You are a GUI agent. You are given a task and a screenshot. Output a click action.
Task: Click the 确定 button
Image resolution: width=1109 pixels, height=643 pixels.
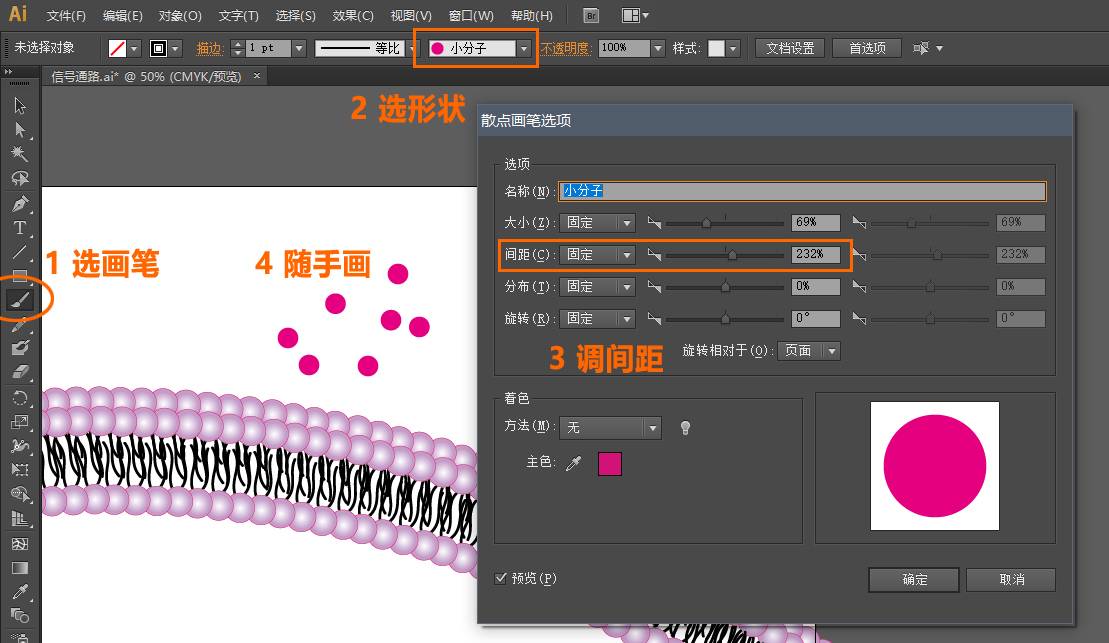(914, 579)
